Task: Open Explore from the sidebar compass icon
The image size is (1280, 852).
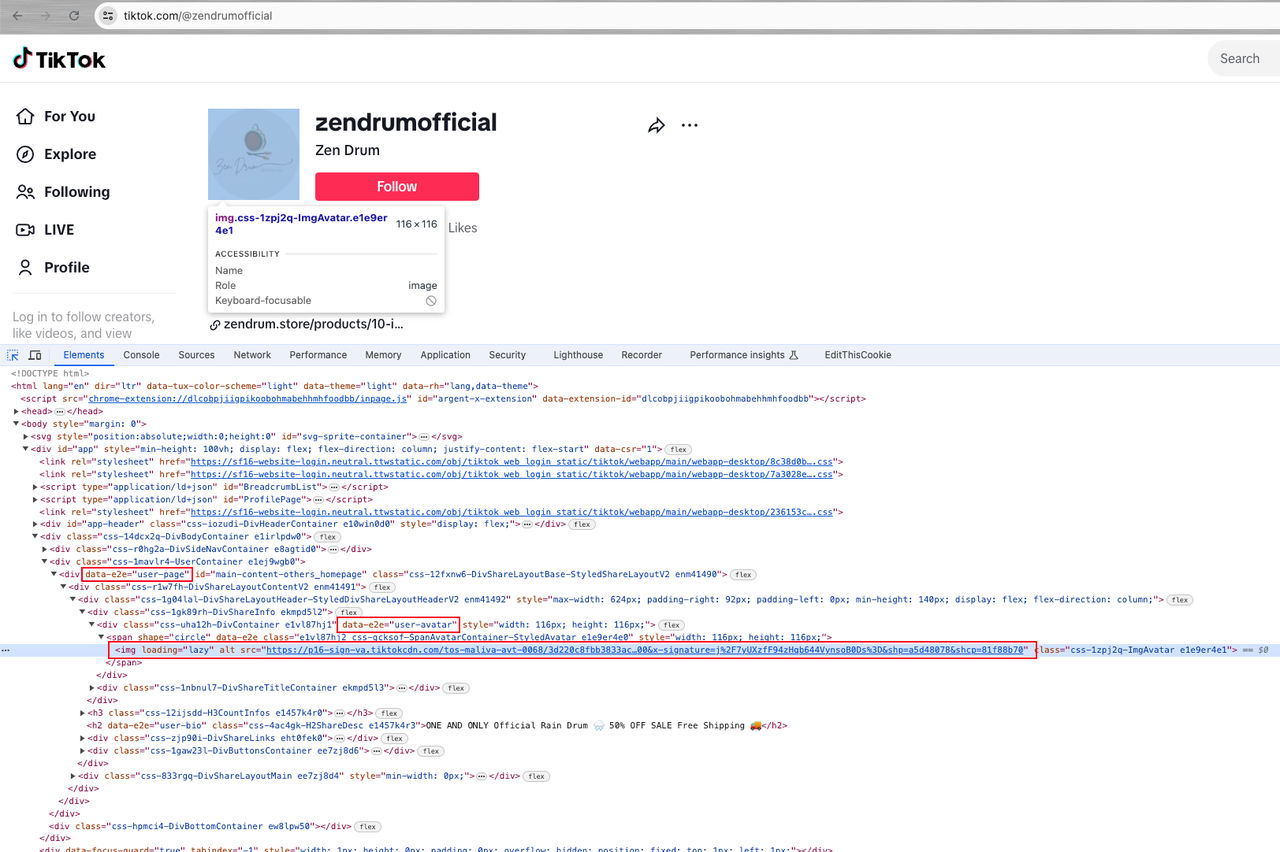Action: click(x=26, y=154)
